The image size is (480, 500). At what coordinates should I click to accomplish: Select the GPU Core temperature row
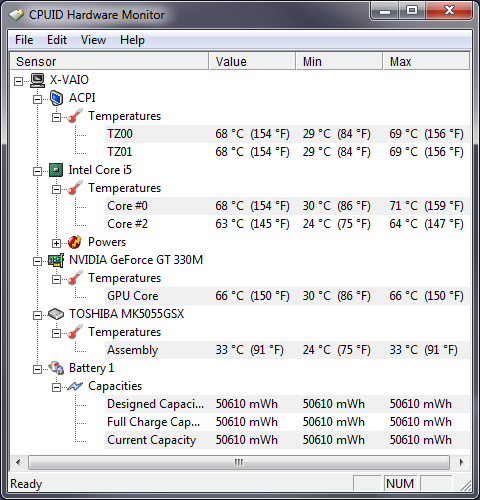(287, 296)
